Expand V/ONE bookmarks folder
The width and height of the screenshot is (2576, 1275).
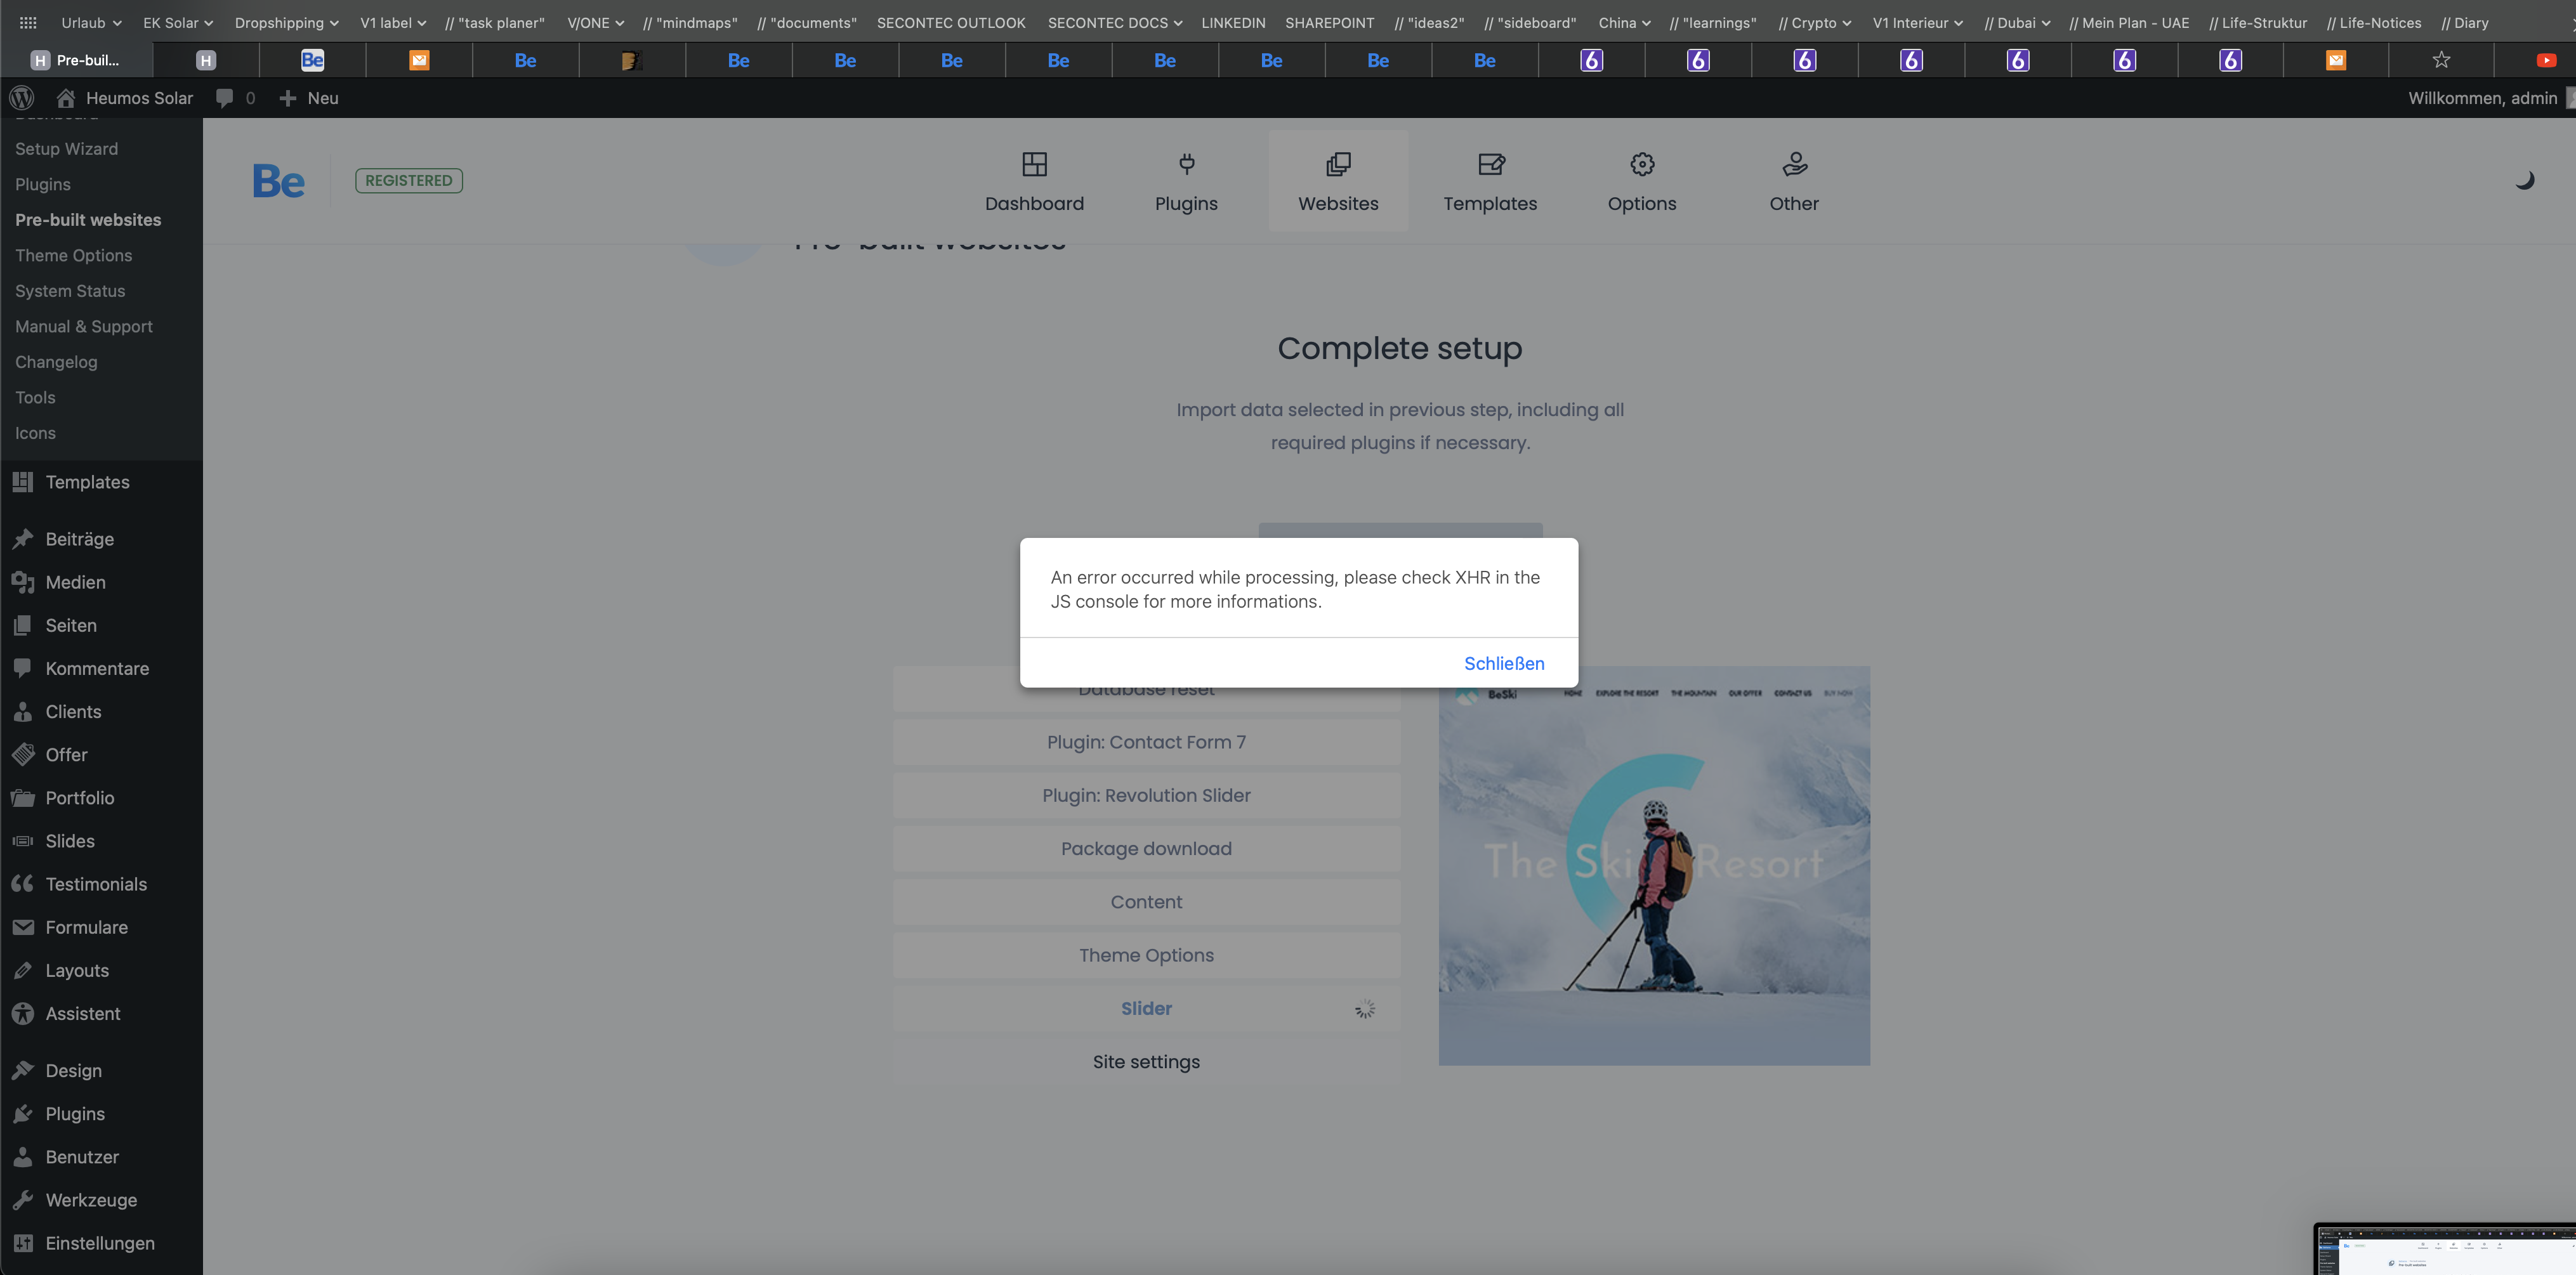coord(595,22)
